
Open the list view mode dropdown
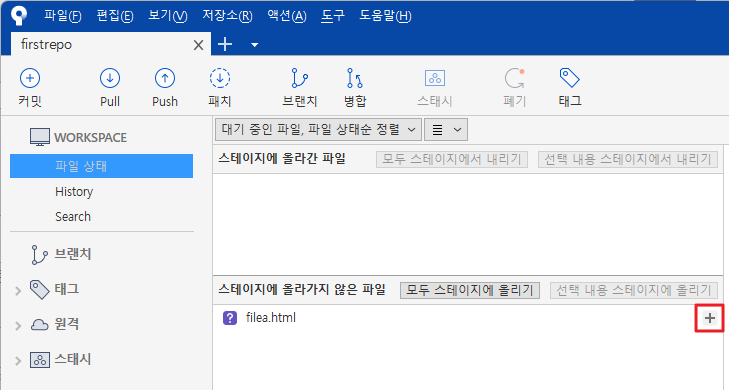[x=446, y=130]
